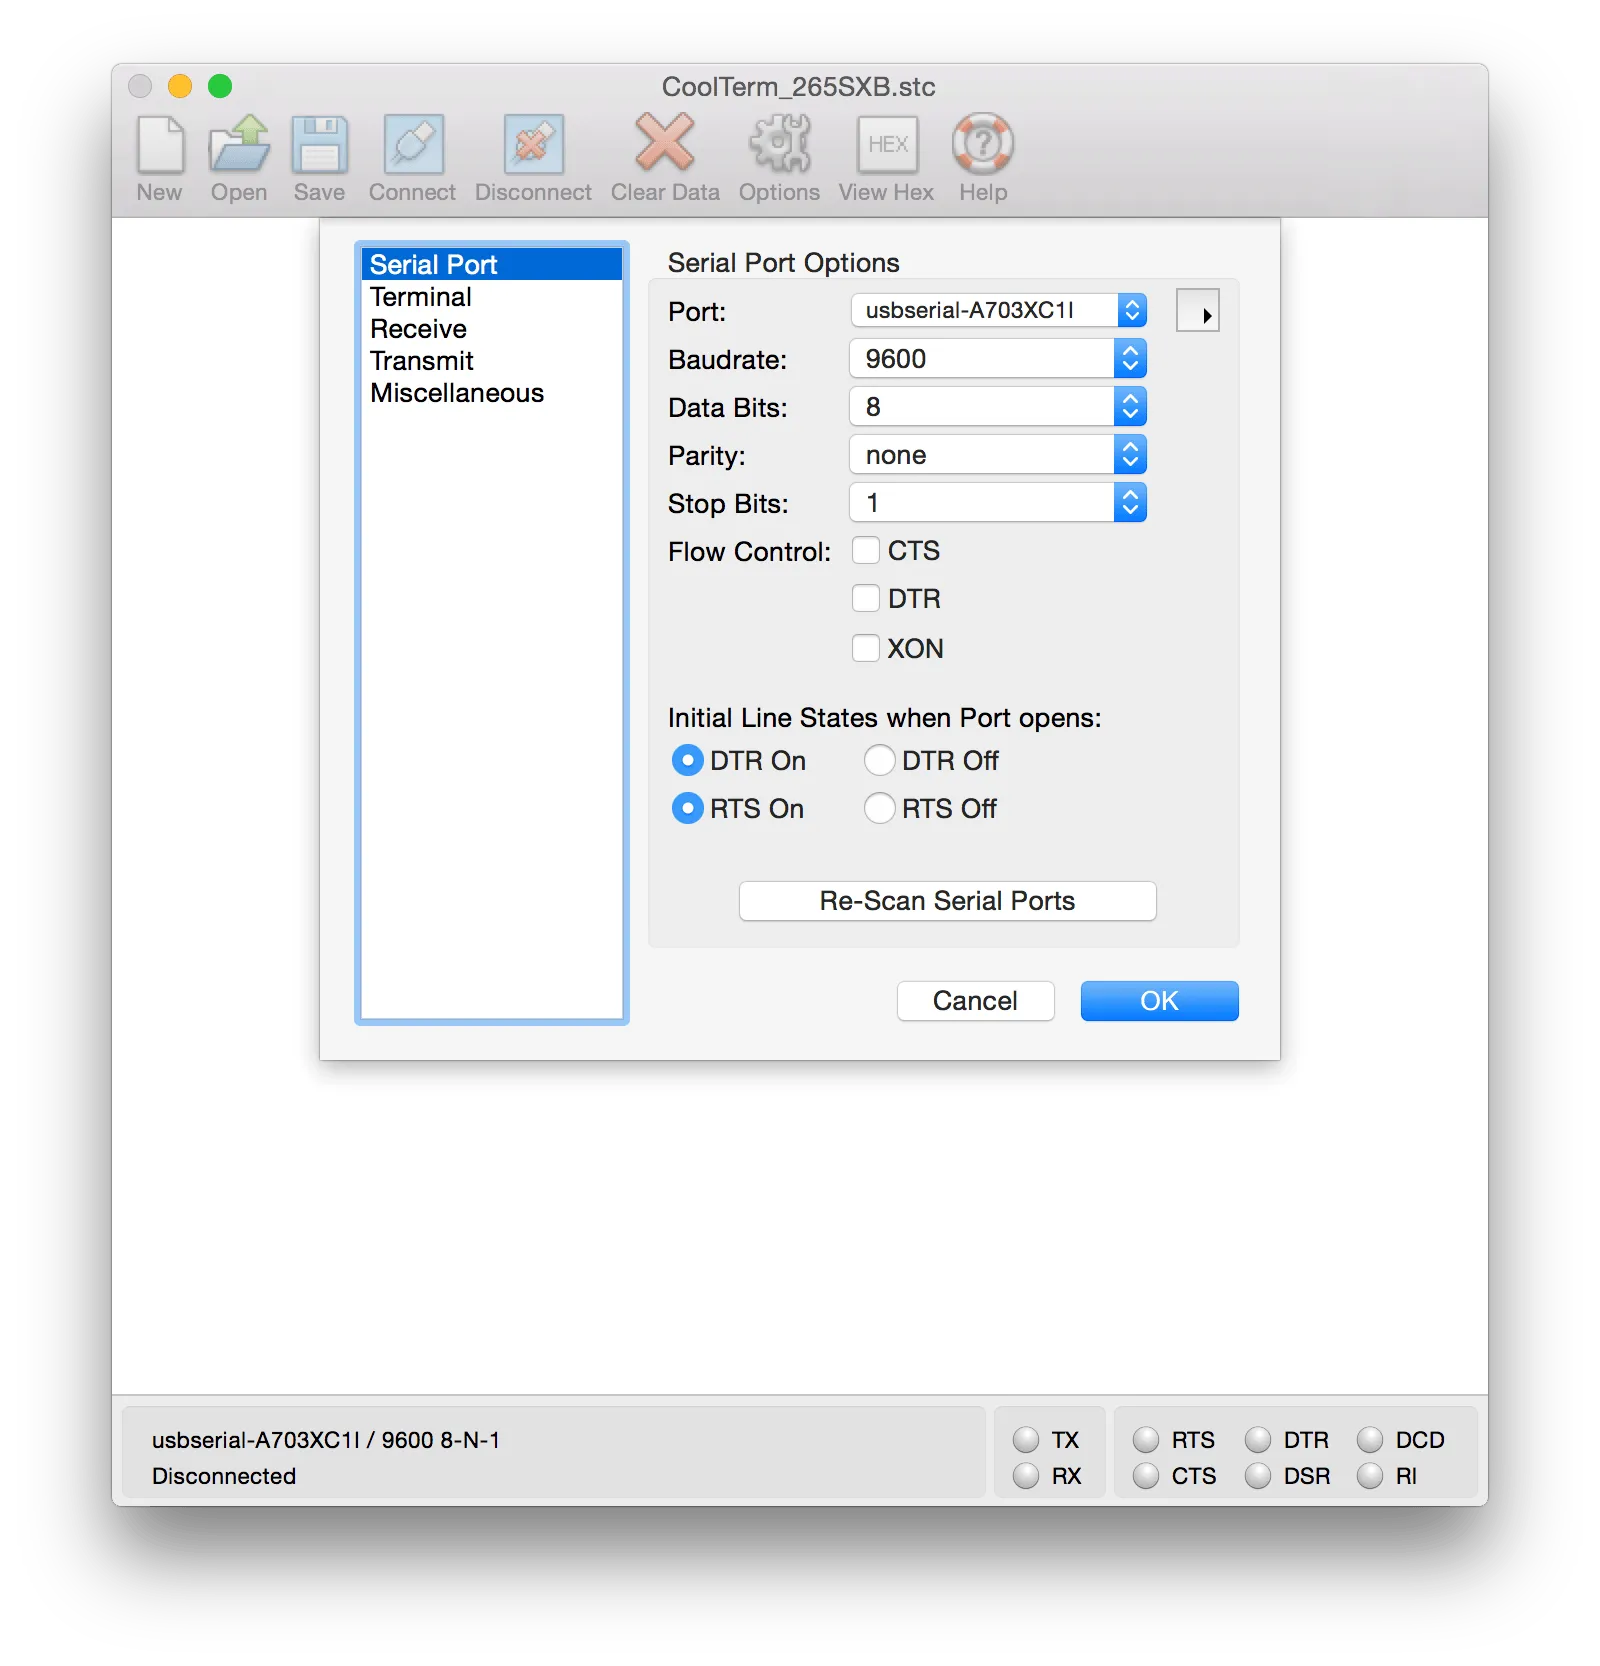The height and width of the screenshot is (1666, 1600).
Task: Click the Save floppy disk icon
Action: (x=319, y=145)
